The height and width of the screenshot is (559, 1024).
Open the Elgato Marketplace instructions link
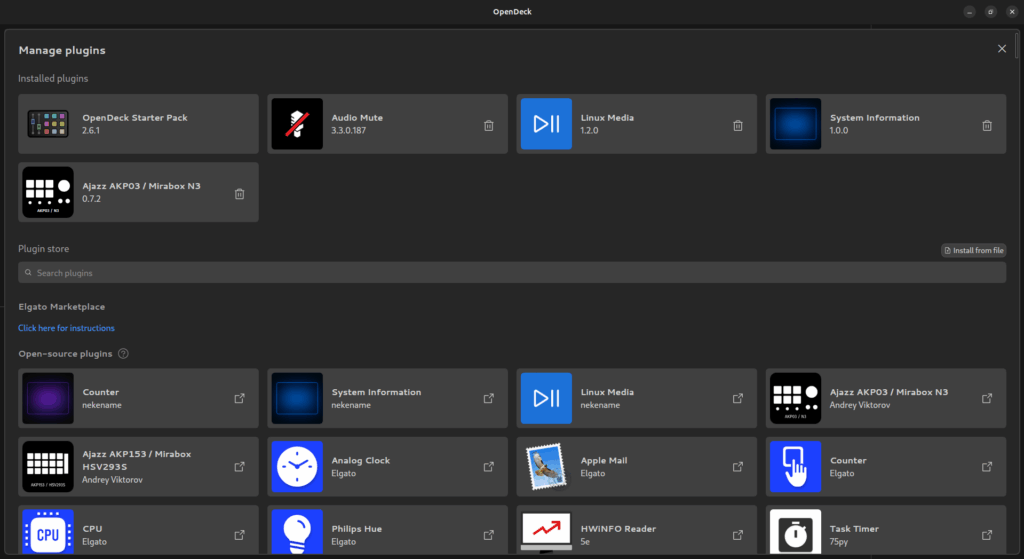pyautogui.click(x=66, y=328)
